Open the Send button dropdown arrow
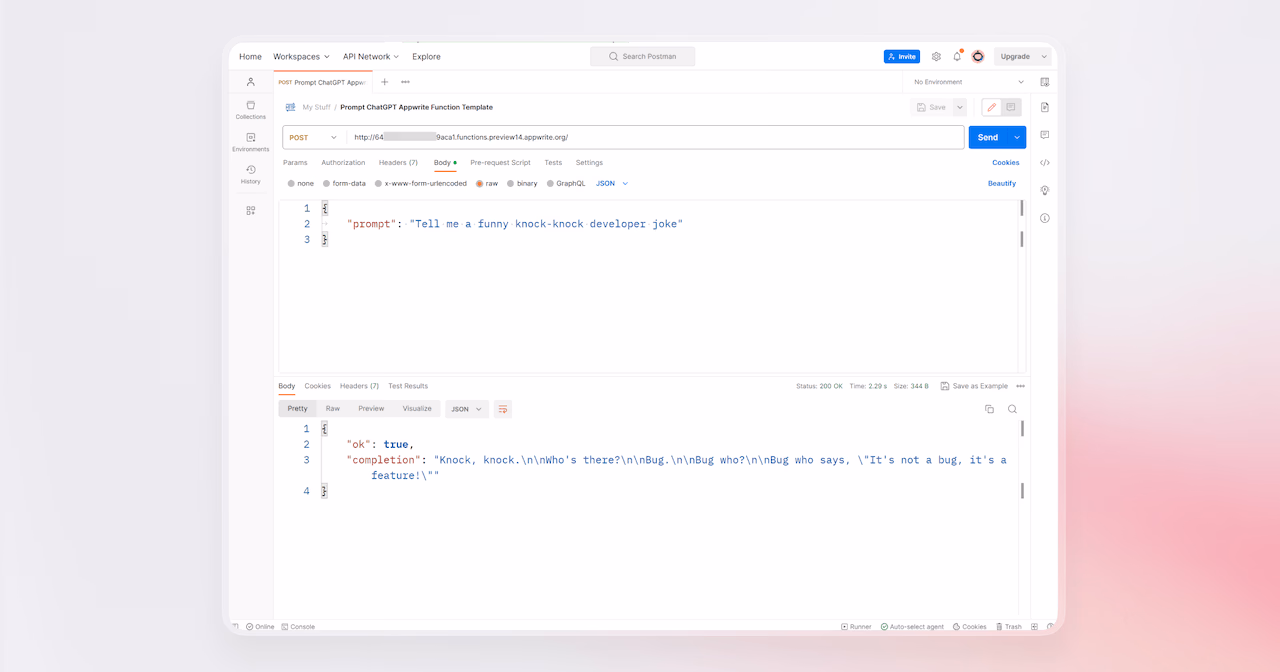This screenshot has width=1280, height=672. (1017, 137)
